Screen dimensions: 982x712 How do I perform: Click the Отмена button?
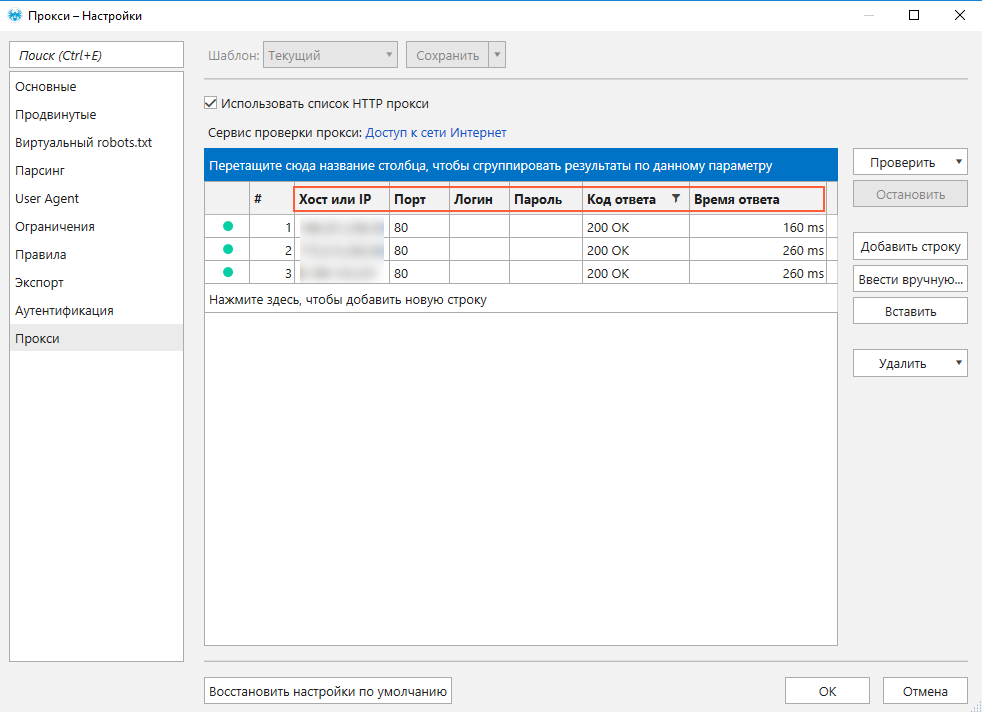(x=925, y=691)
